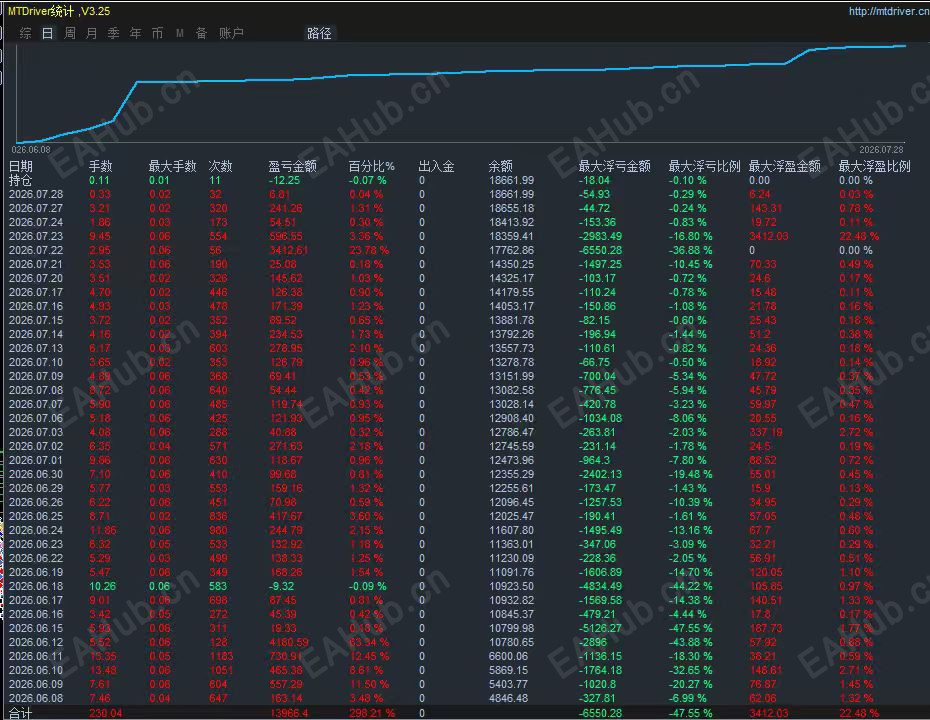Select the 持仓 open positions row label
Image resolution: width=930 pixels, height=720 pixels.
tap(21, 180)
